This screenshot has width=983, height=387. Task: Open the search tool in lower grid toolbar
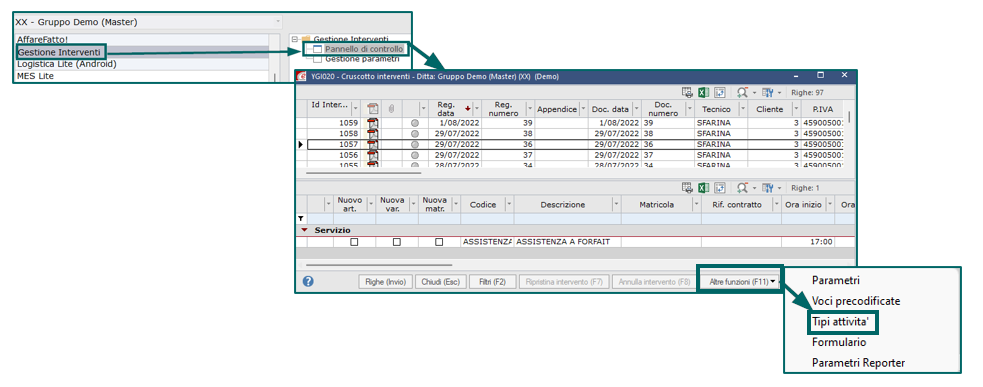click(x=742, y=188)
